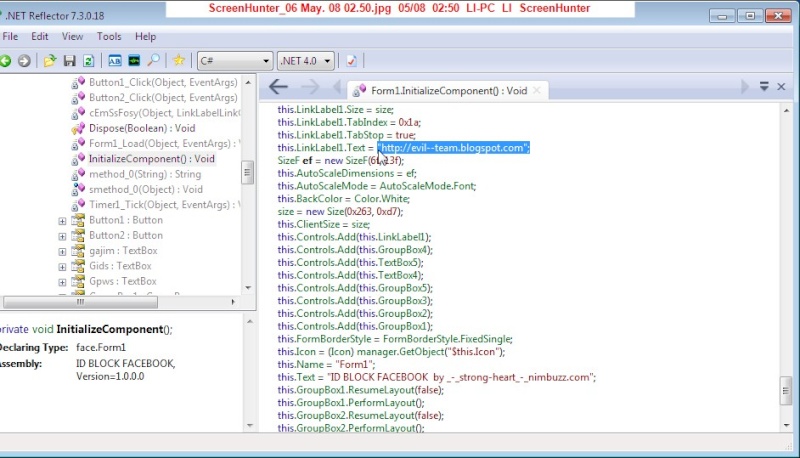This screenshot has width=800, height=458.
Task: Expand the Button2 : Button node
Action: click(62, 236)
